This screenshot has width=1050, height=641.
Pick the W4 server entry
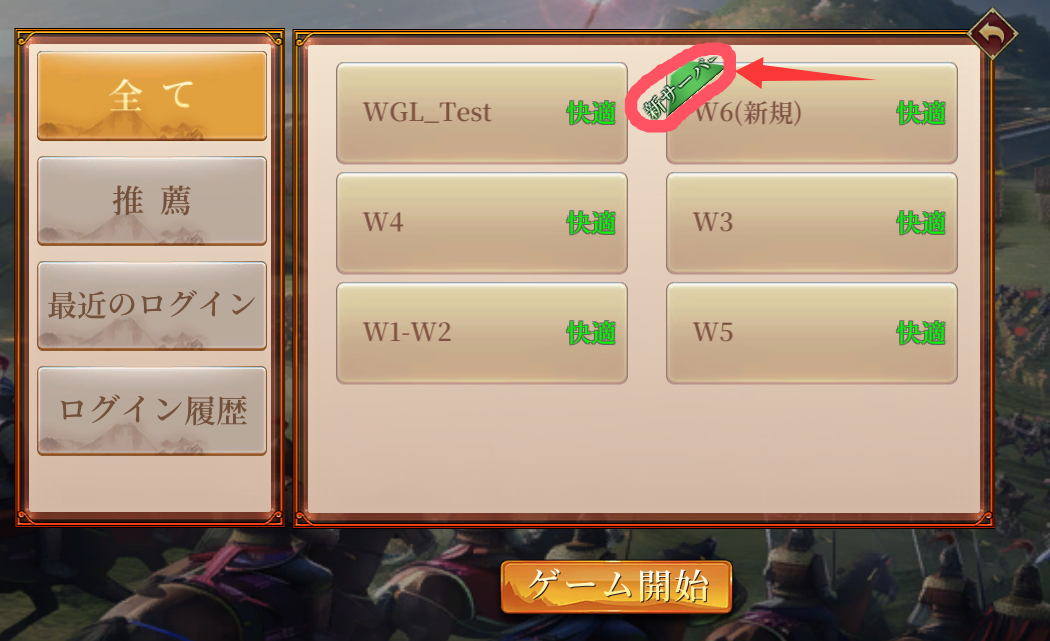(481, 223)
